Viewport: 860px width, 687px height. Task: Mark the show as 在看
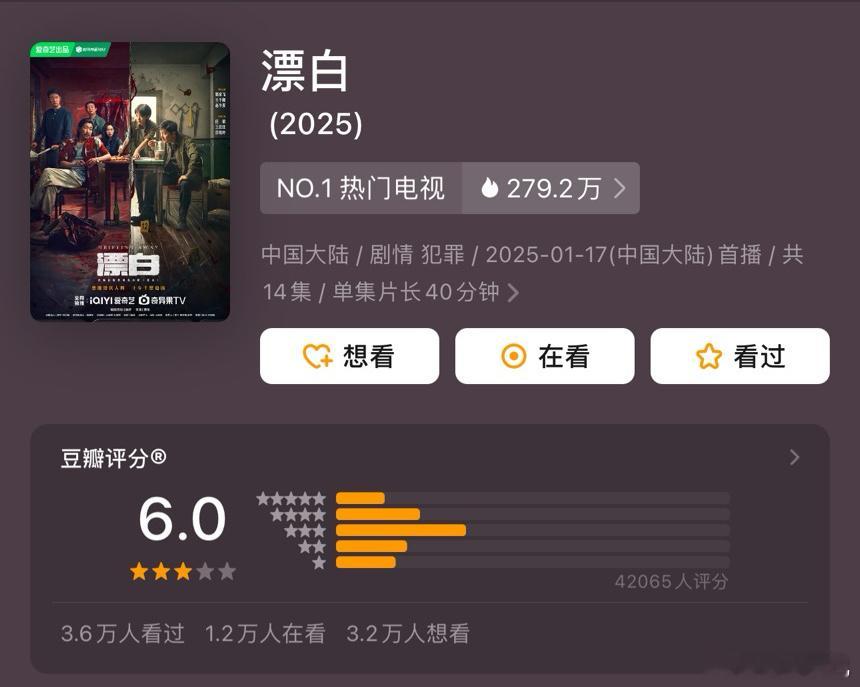[545, 356]
